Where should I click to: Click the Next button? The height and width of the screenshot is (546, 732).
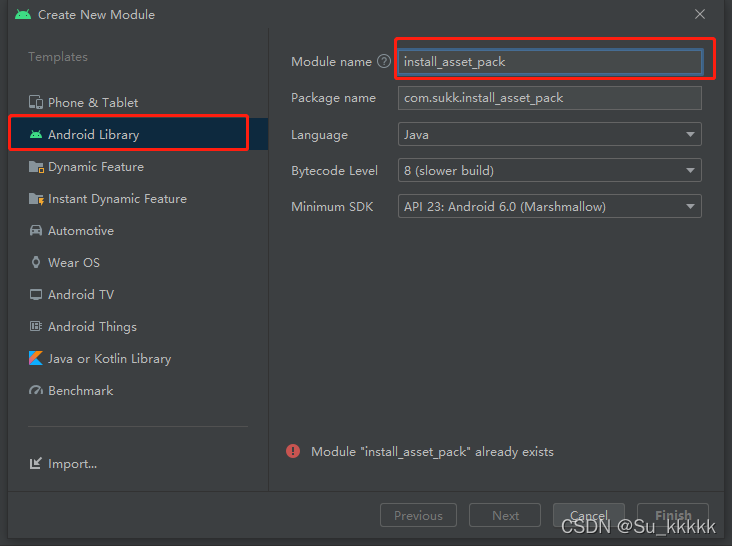click(505, 515)
